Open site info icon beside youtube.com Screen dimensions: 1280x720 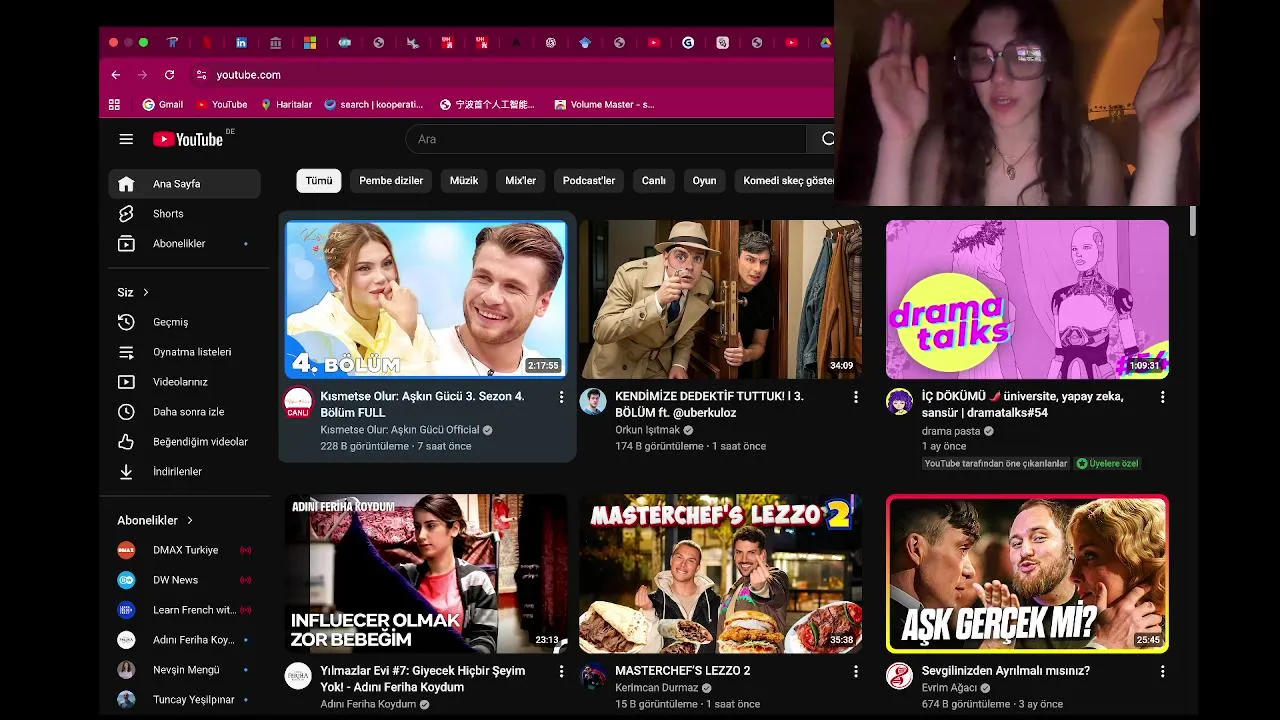click(x=201, y=75)
